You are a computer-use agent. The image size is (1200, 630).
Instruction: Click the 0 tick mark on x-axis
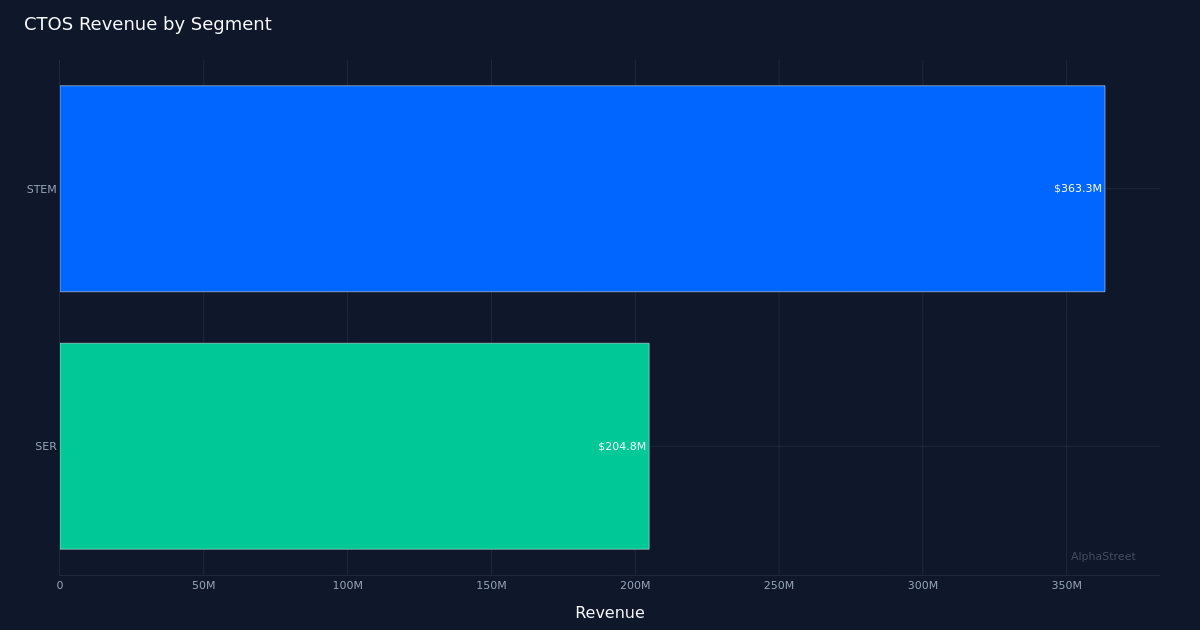coord(60,584)
